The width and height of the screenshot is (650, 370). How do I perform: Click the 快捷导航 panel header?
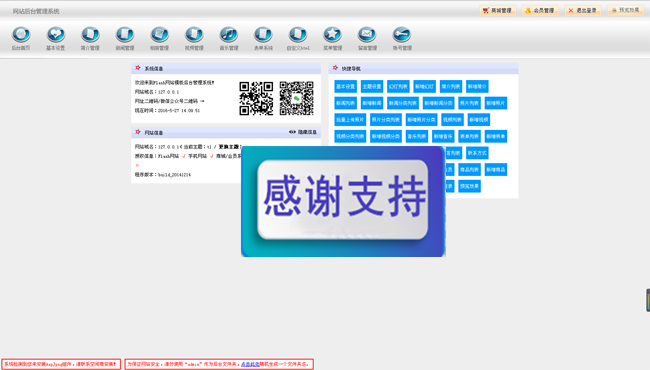click(423, 68)
